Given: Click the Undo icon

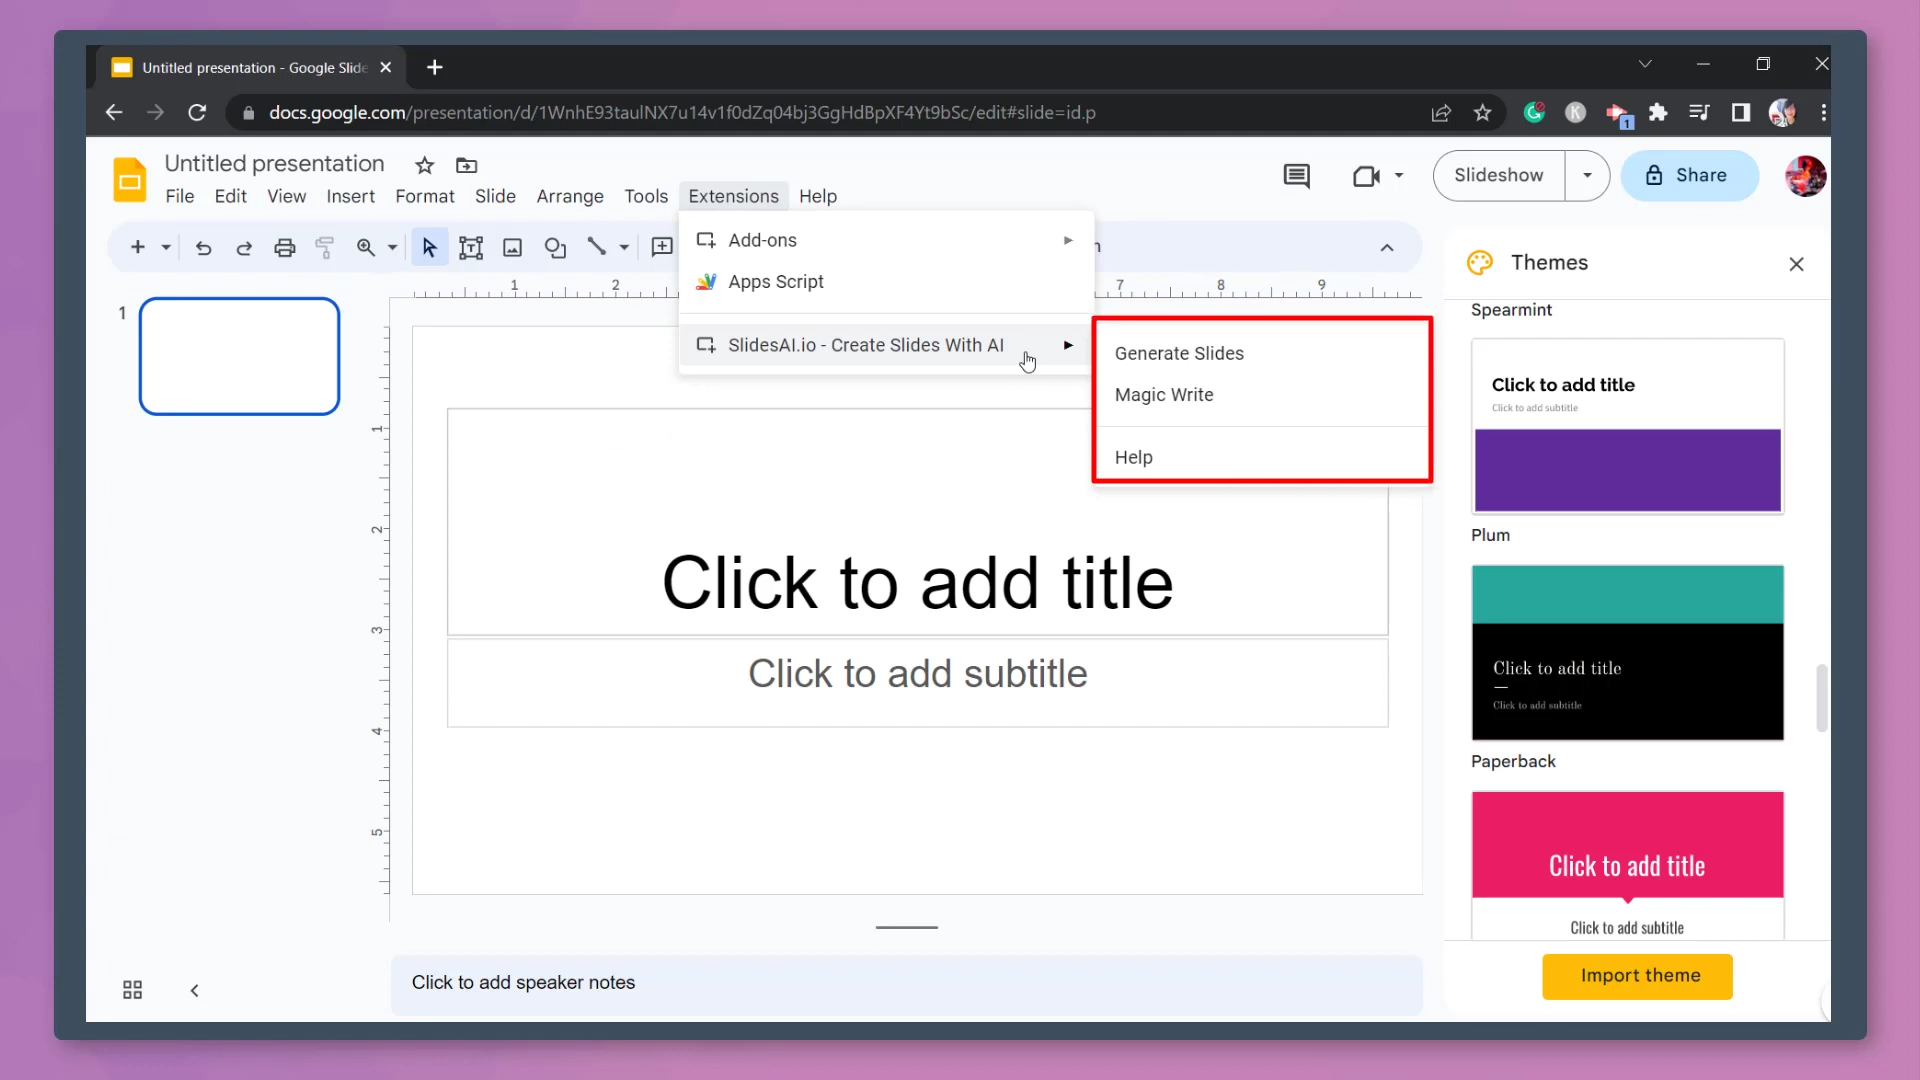Looking at the screenshot, I should point(204,247).
